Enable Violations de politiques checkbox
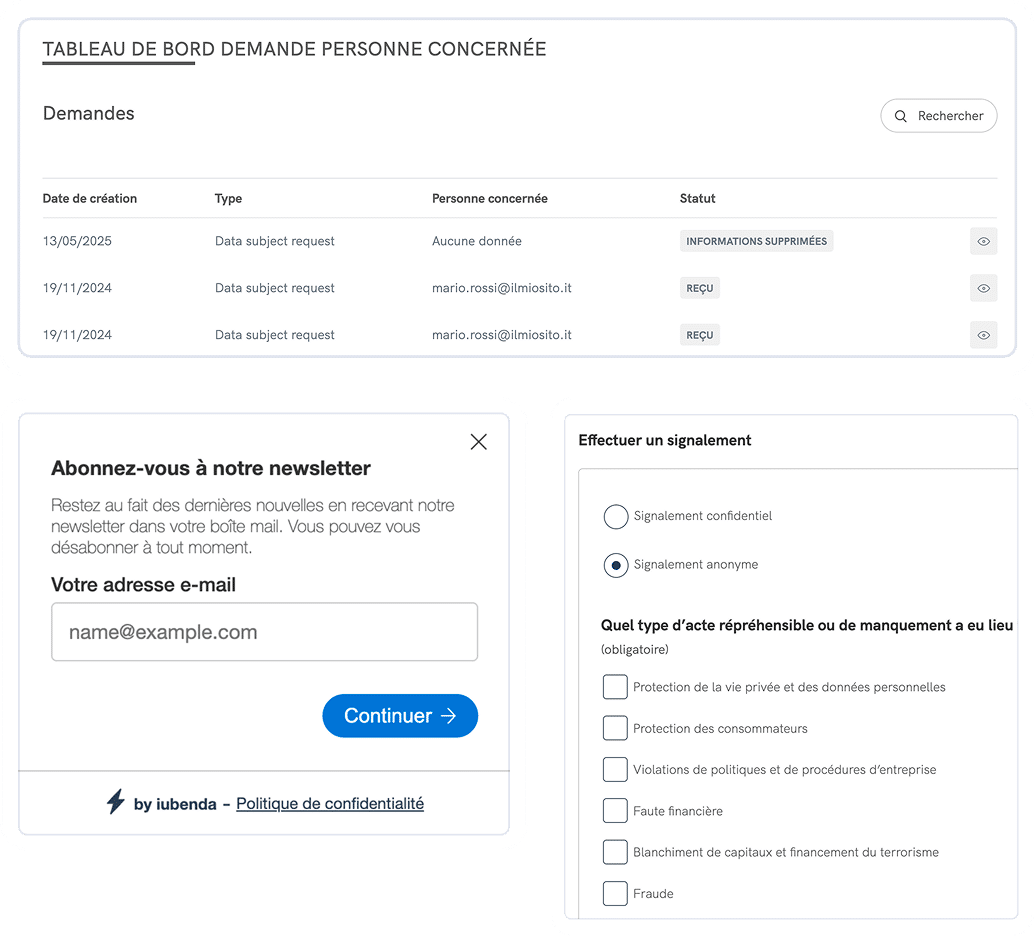The image size is (1034, 936). pos(615,770)
